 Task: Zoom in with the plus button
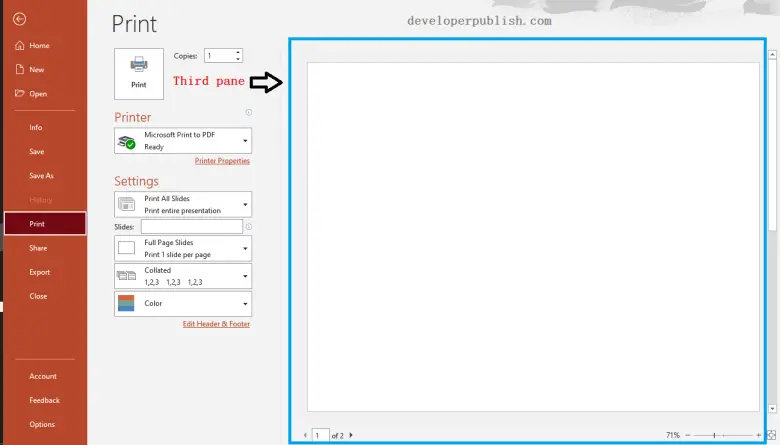coord(758,435)
